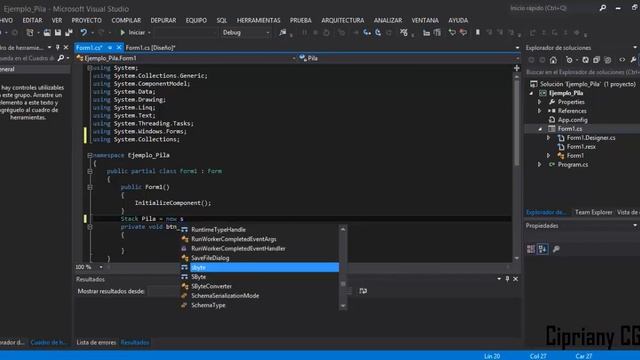
Task: Click the toolbox search magnifier icon
Action: point(61,58)
